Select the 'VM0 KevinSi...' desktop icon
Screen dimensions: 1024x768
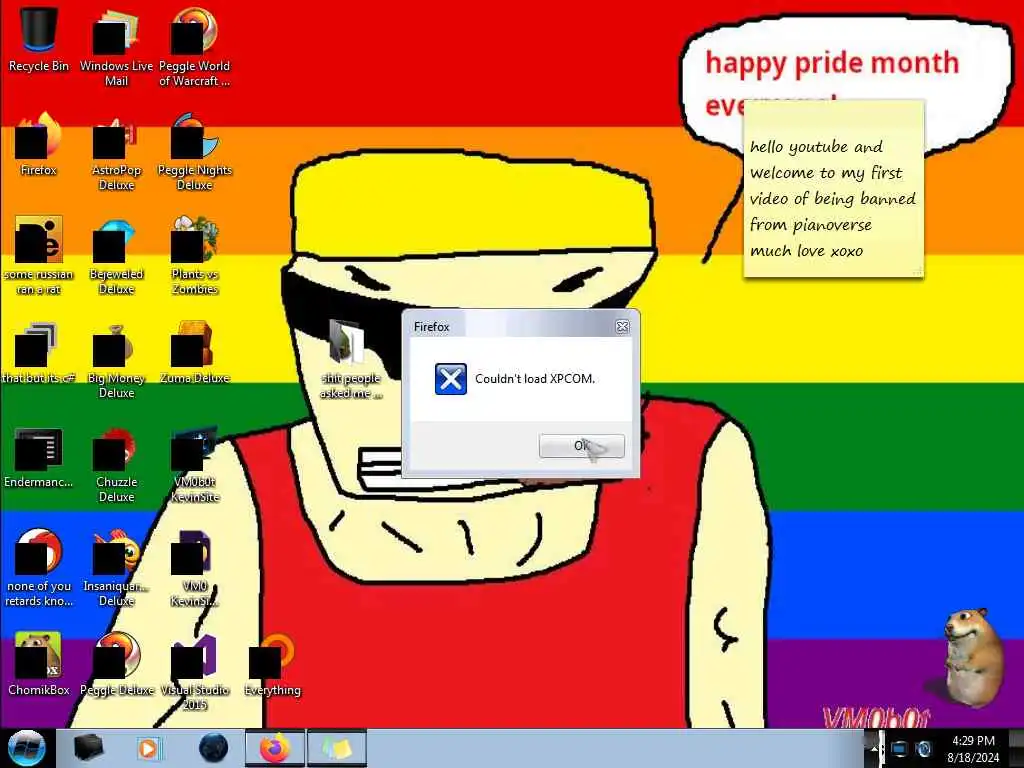195,568
